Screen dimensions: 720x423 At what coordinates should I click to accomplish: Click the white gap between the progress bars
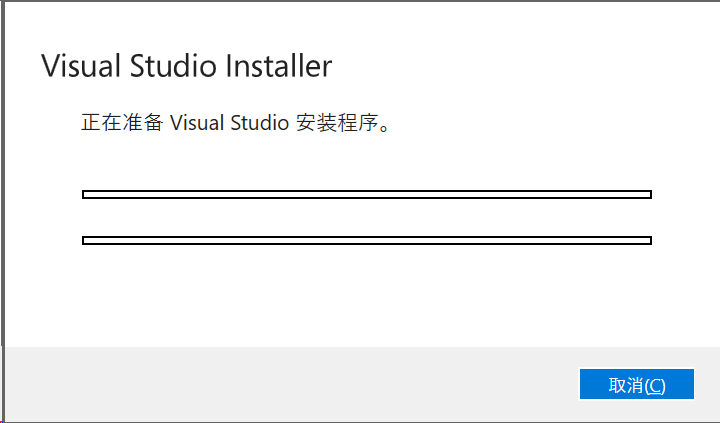pos(366,217)
